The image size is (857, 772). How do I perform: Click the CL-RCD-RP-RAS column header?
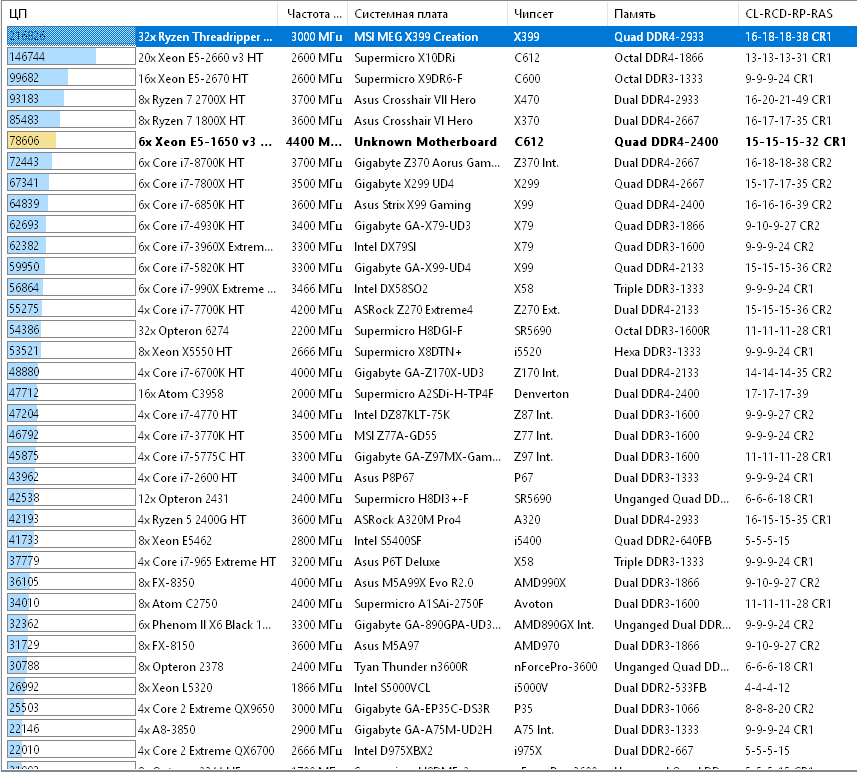pyautogui.click(x=797, y=14)
